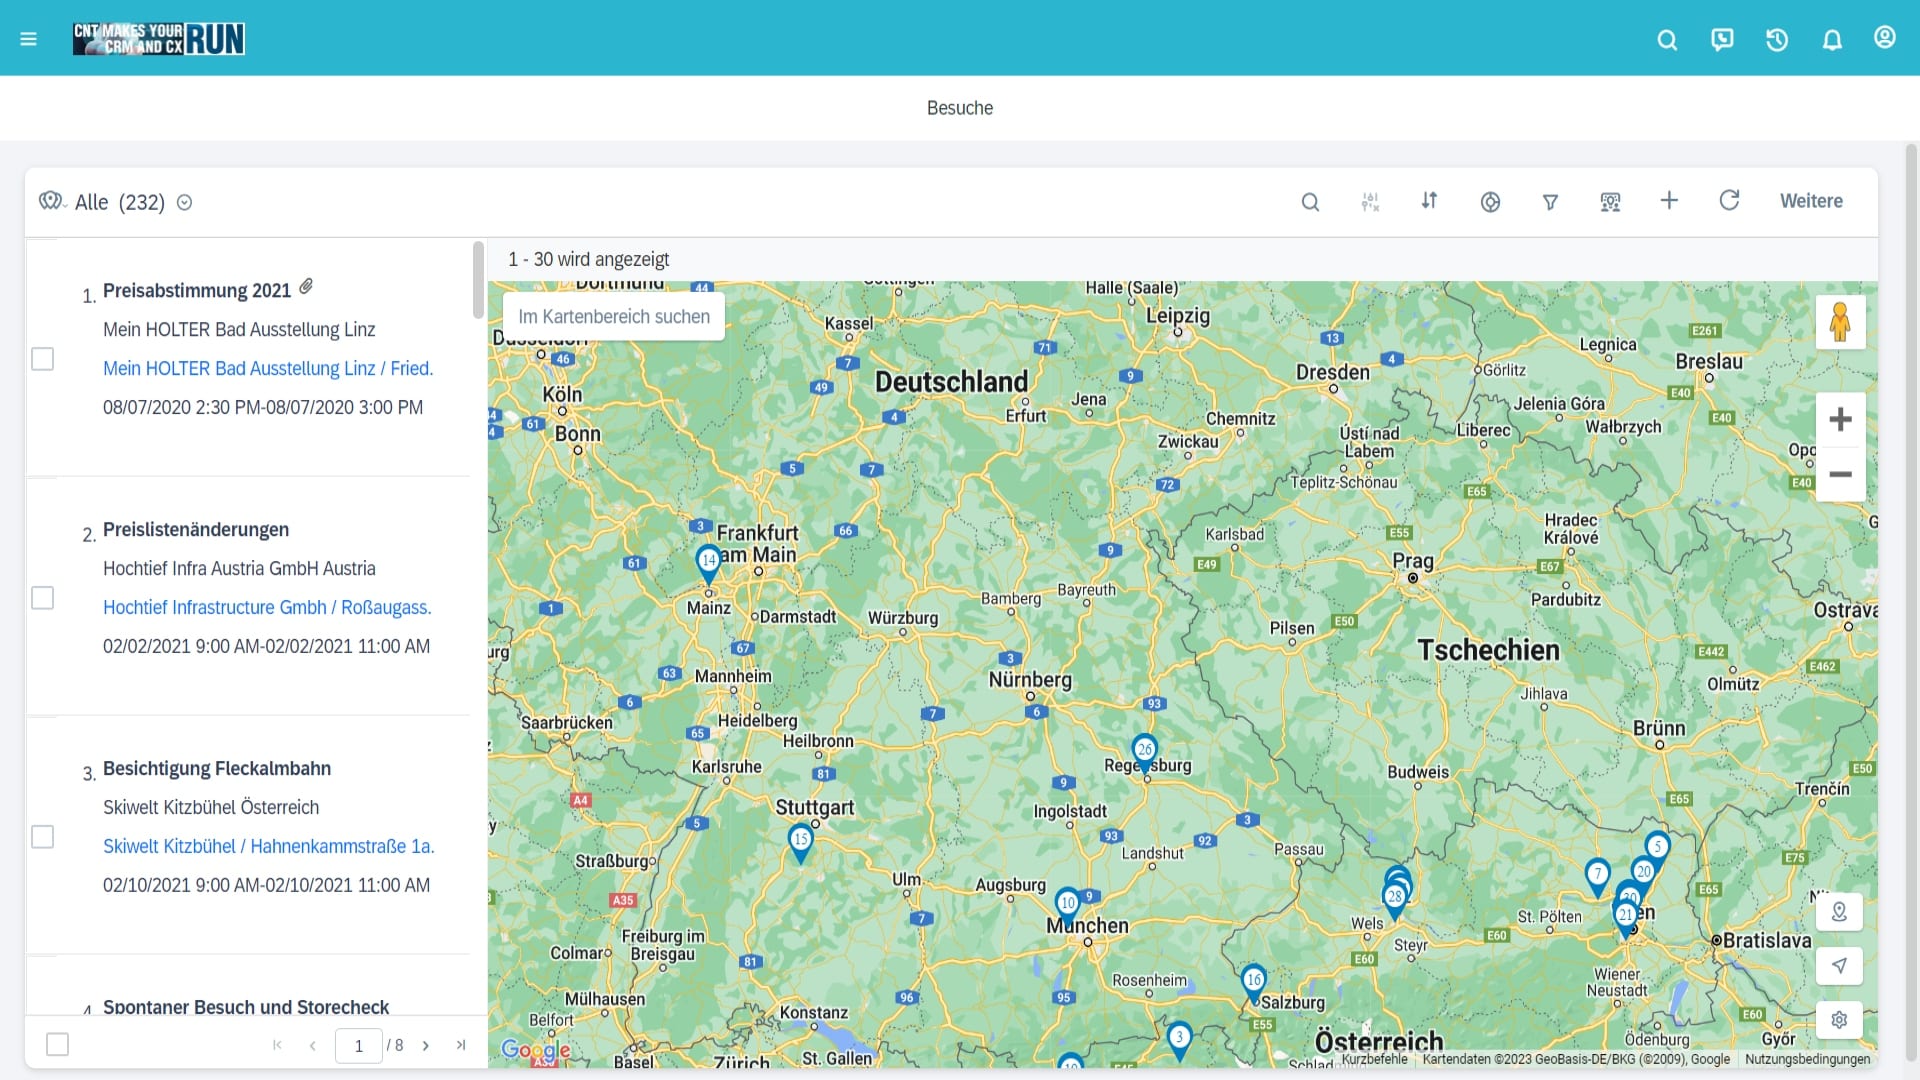Open Skiwelt Kitzbühel / Hahnenkammstraße 1a. link
Viewport: 1920px width, 1080px height.
pos(269,847)
